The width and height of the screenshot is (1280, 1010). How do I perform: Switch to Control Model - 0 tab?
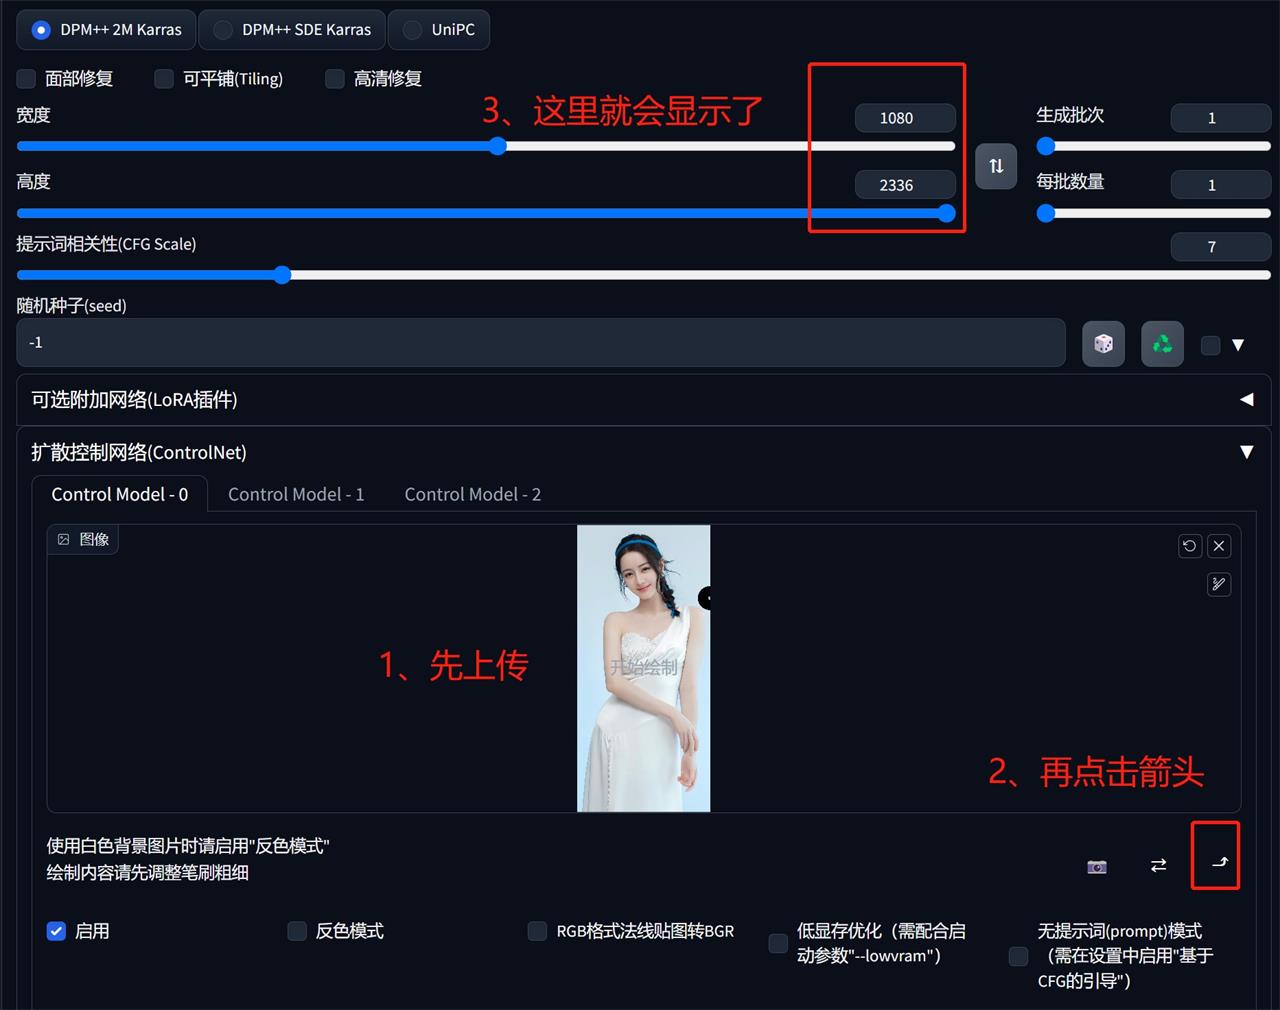coord(120,494)
